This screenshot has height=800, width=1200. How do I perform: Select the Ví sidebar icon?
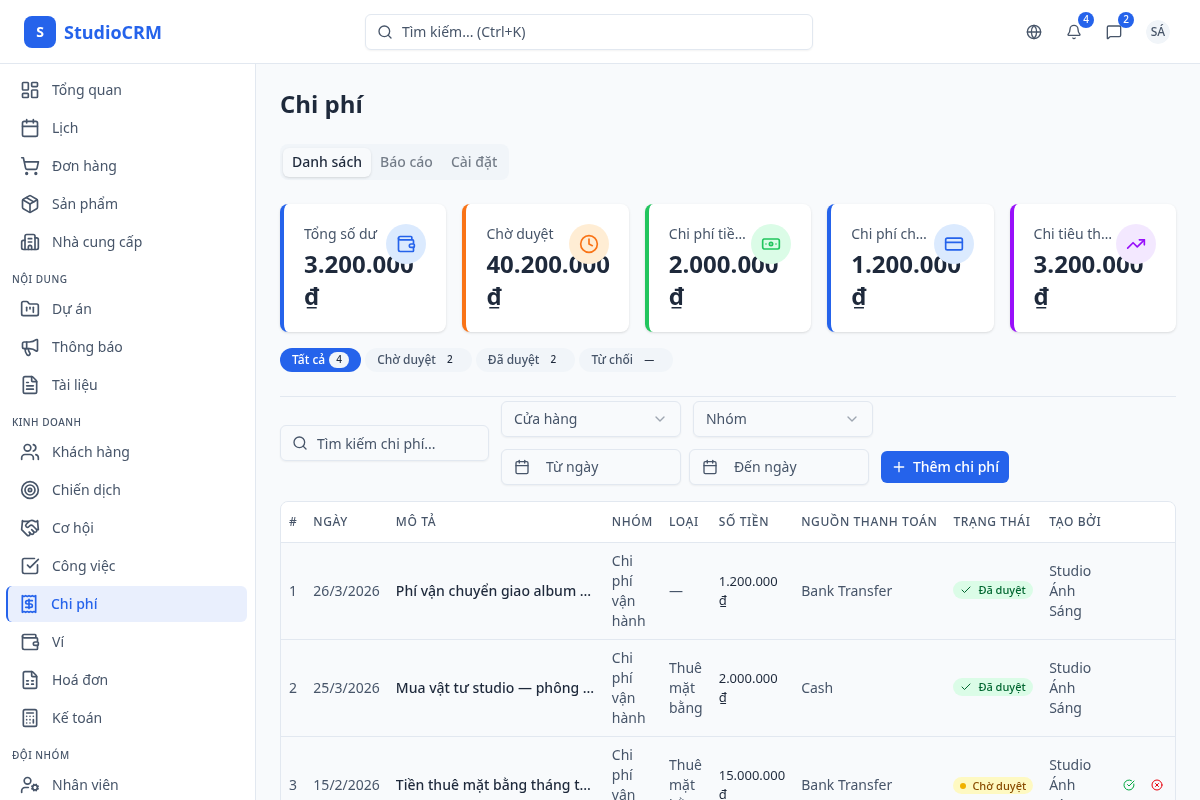point(31,641)
